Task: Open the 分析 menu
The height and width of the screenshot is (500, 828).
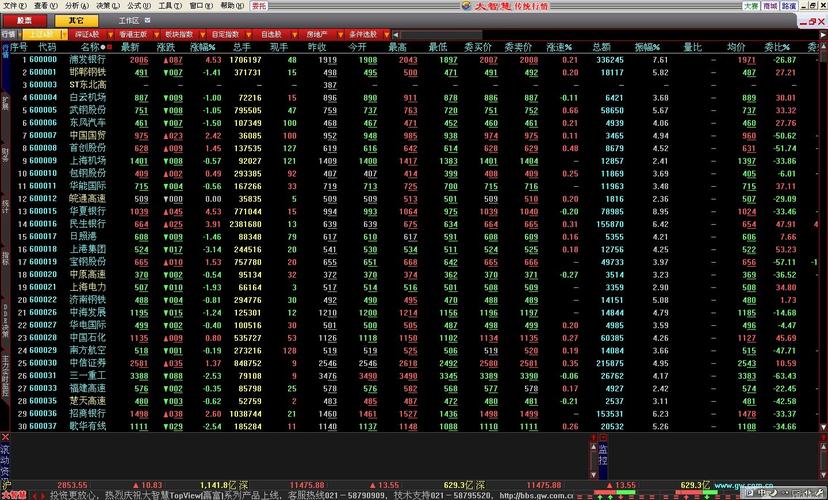Action: pos(77,6)
